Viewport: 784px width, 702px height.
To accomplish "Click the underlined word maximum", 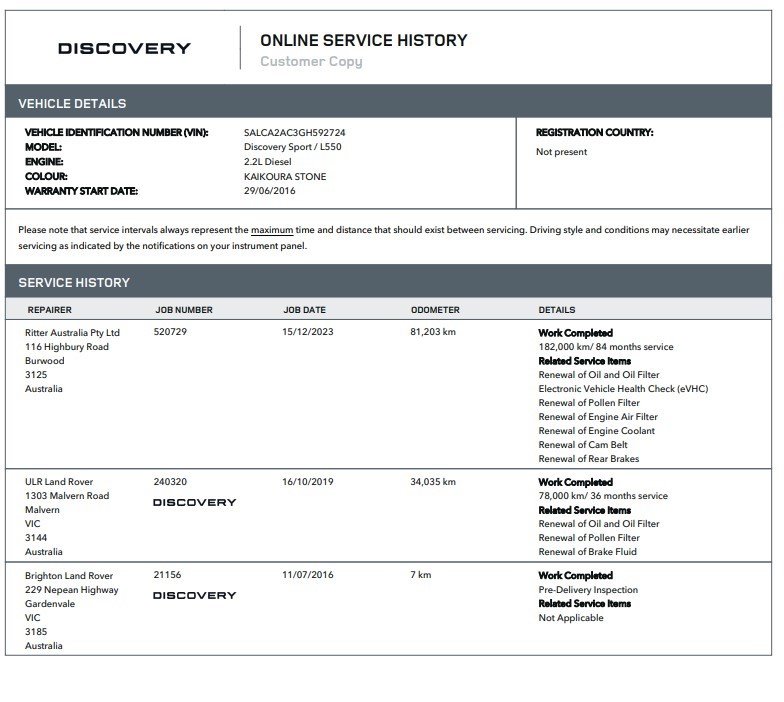I will click(x=271, y=230).
